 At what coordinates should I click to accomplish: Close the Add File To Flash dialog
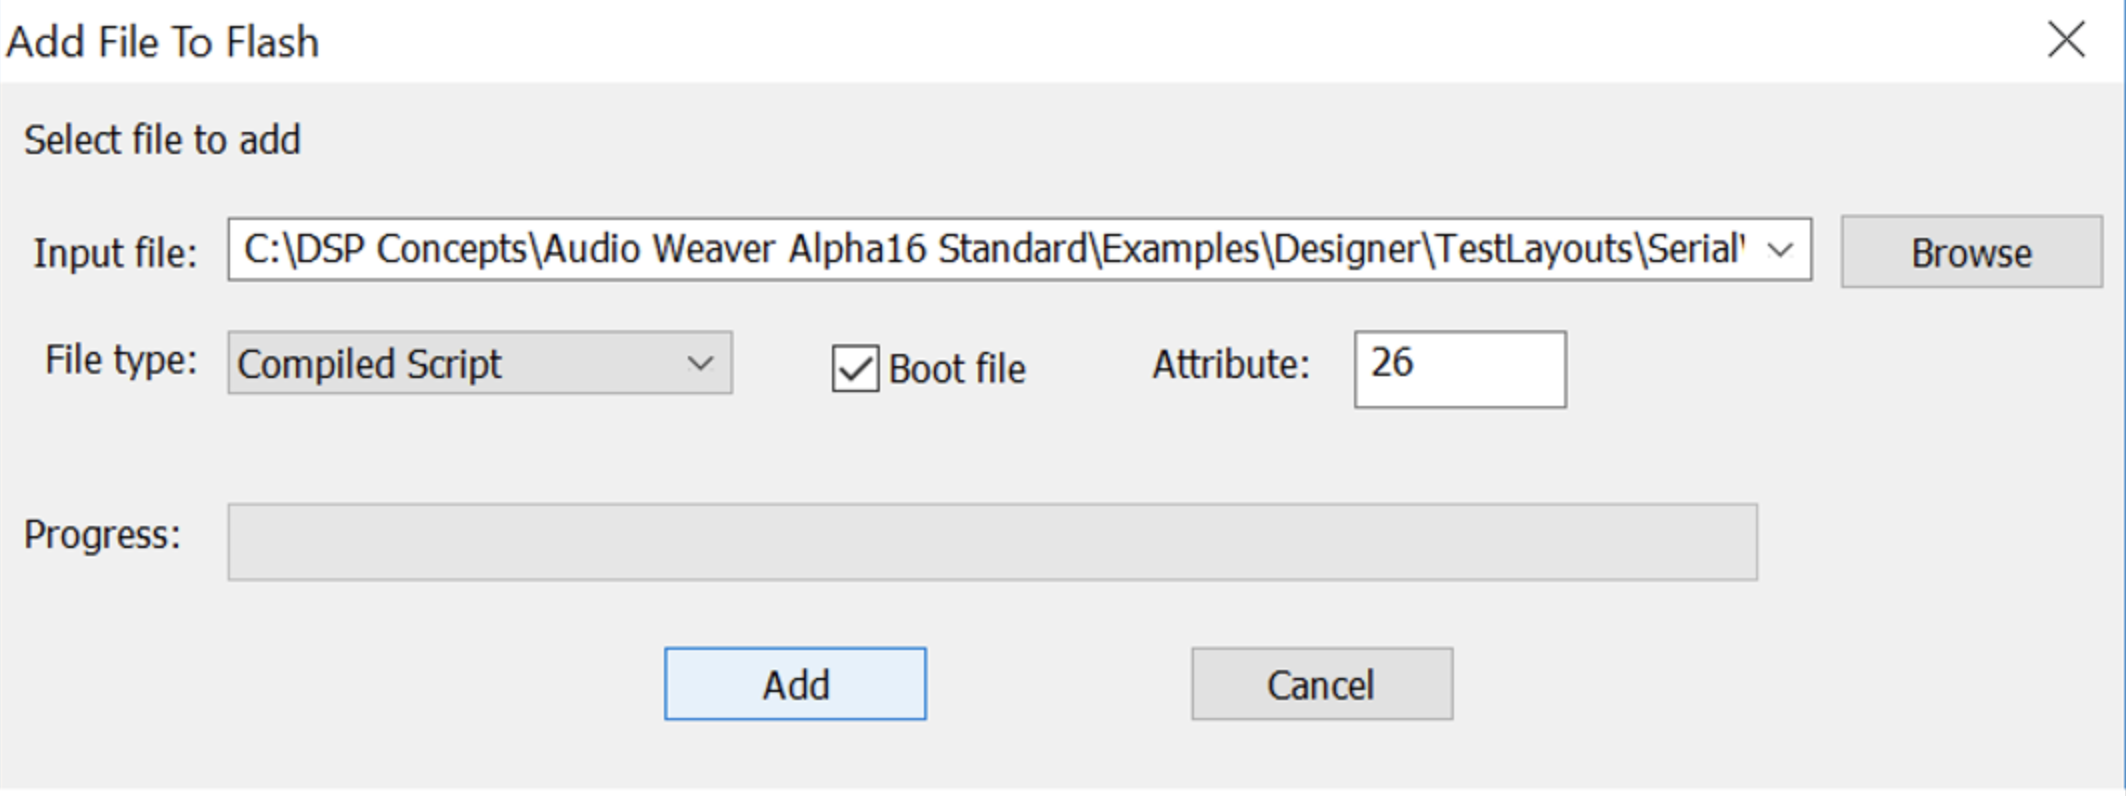coord(2066,41)
